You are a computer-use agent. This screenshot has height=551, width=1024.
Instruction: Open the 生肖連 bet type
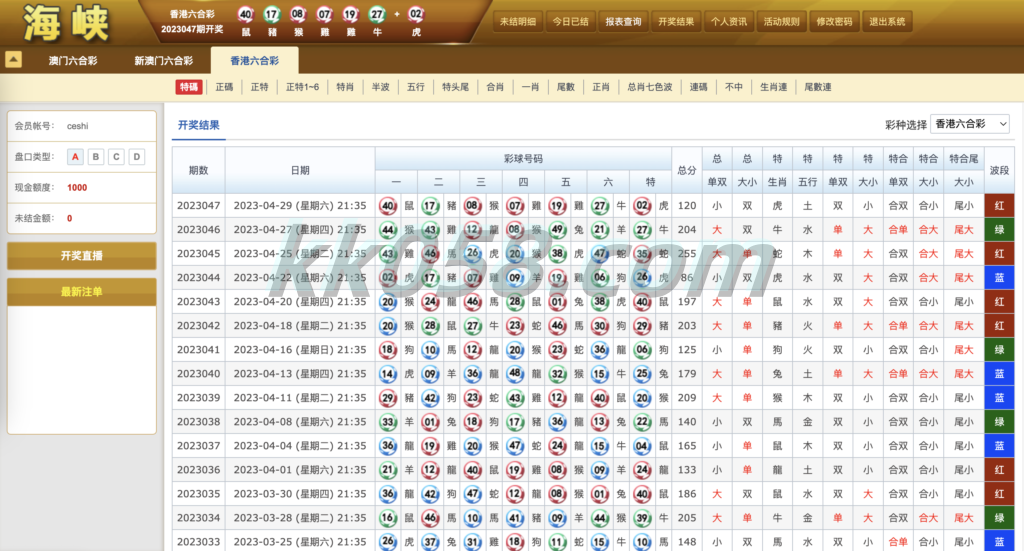pyautogui.click(x=773, y=87)
